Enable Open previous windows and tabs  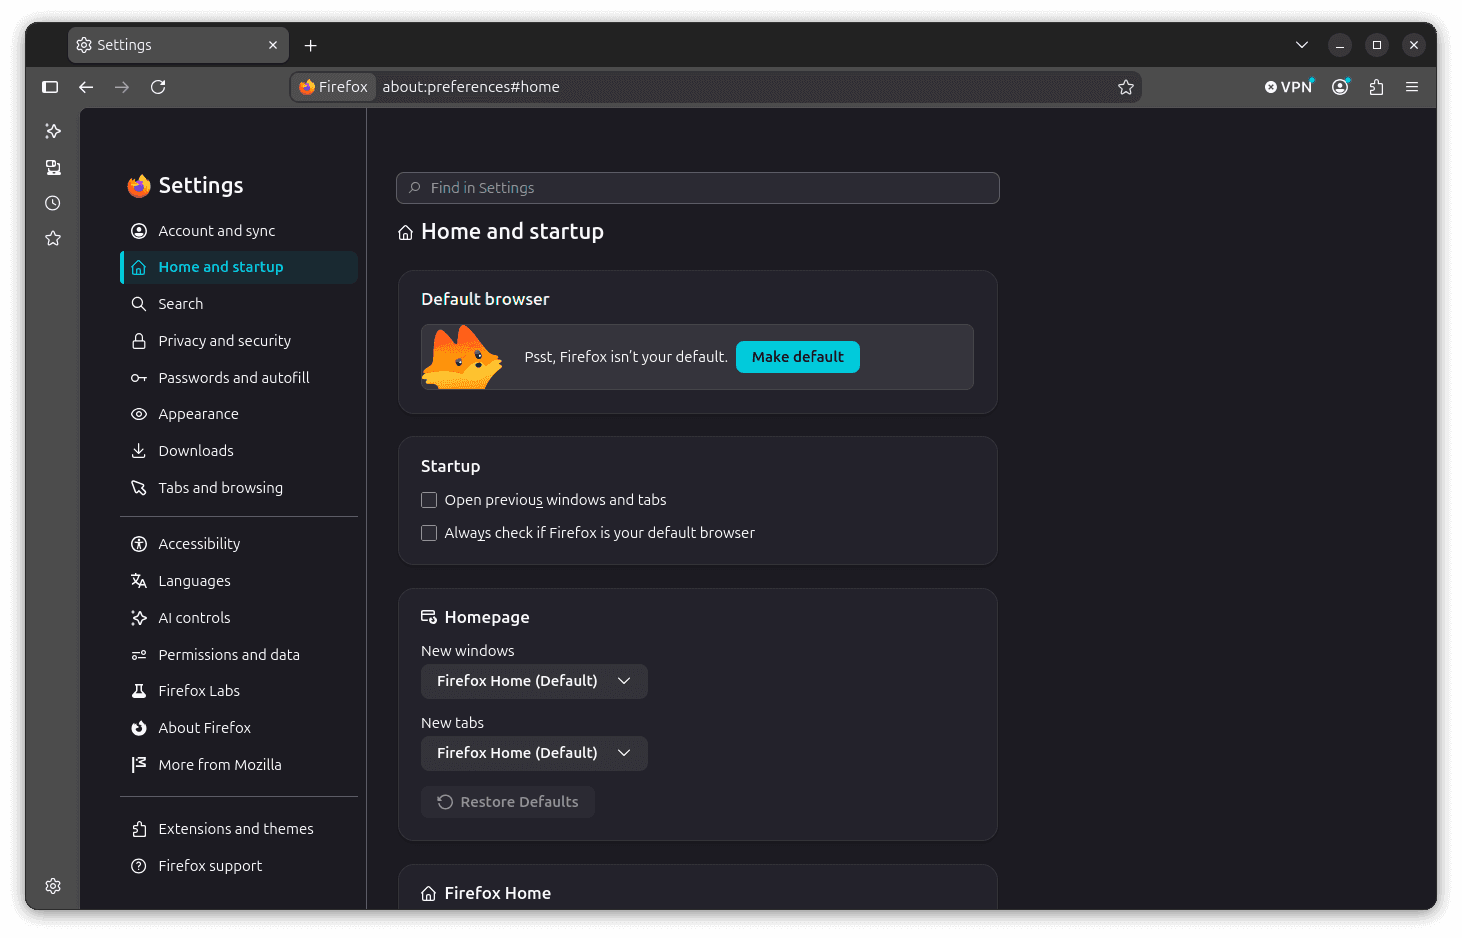click(x=429, y=500)
